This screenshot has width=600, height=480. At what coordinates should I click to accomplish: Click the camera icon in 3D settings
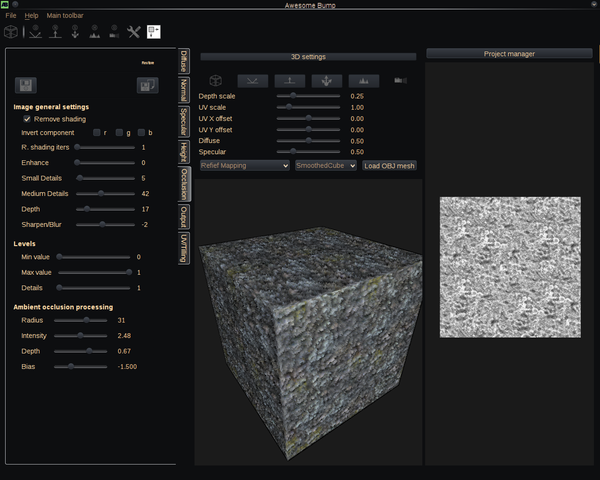401,80
